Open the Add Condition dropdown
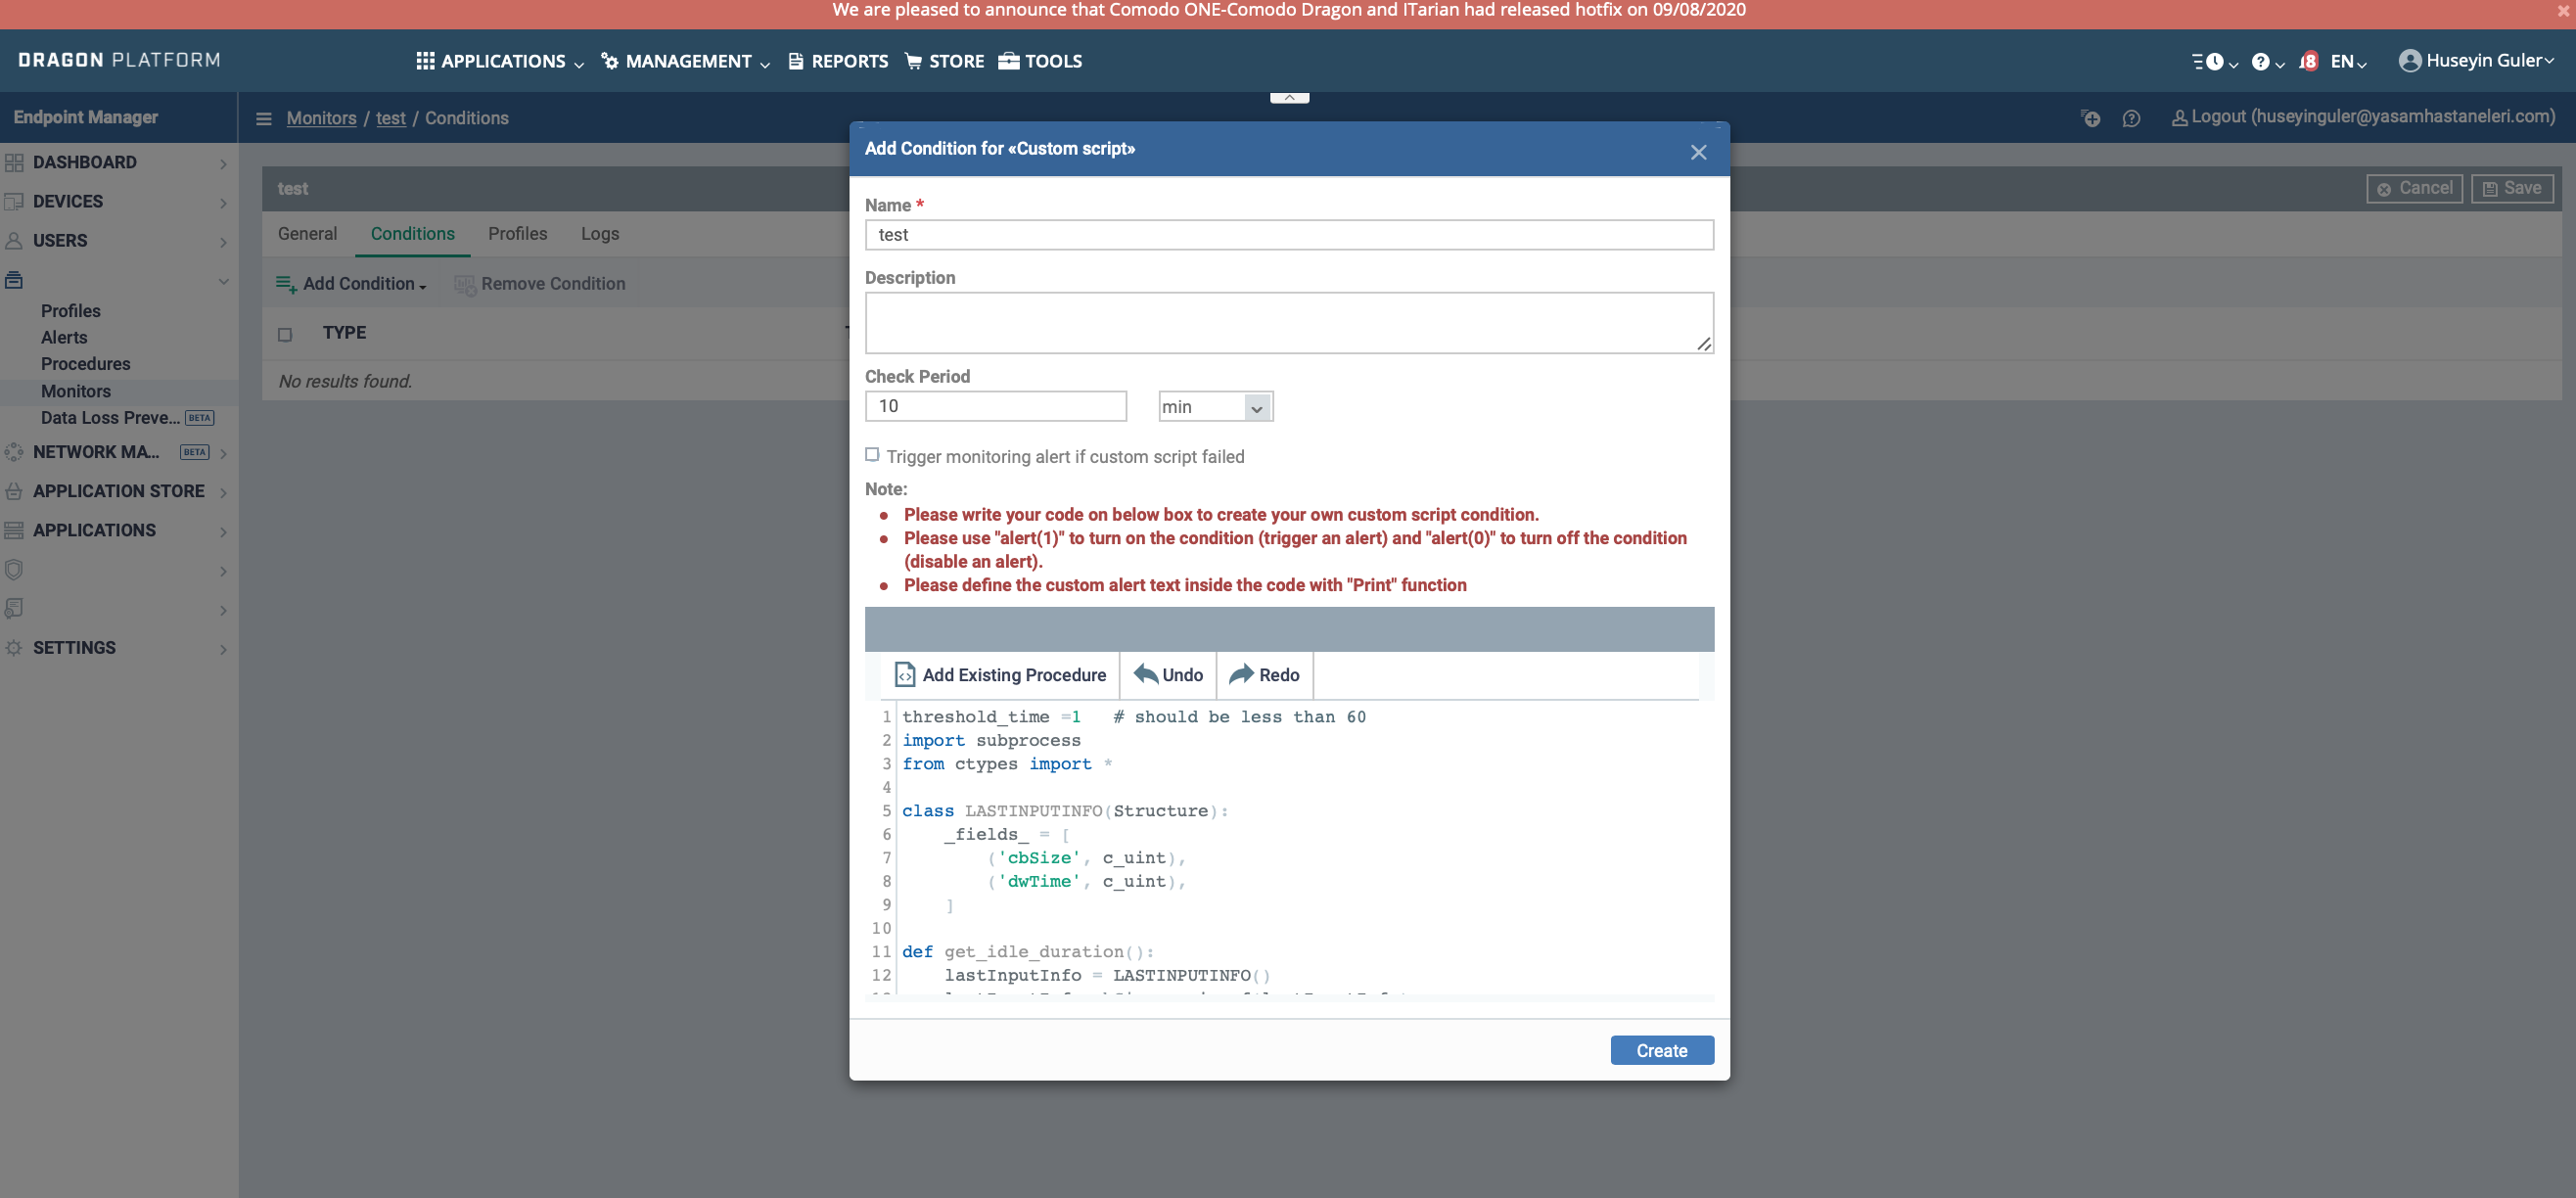Screen dimensions: 2576x1198 351,284
